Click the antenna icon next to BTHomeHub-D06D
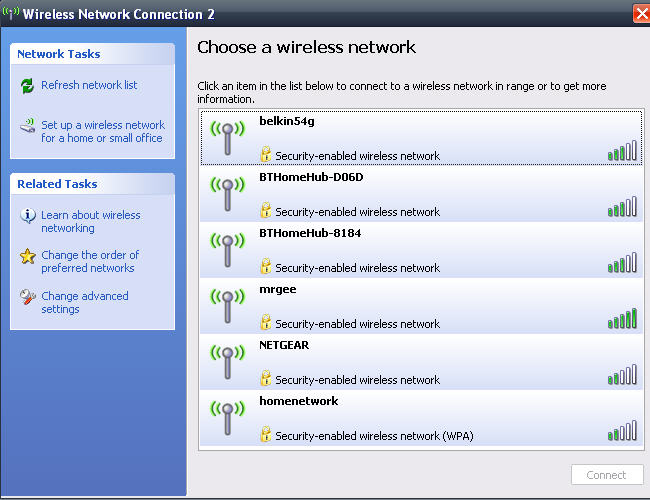The image size is (650, 500). click(x=228, y=194)
